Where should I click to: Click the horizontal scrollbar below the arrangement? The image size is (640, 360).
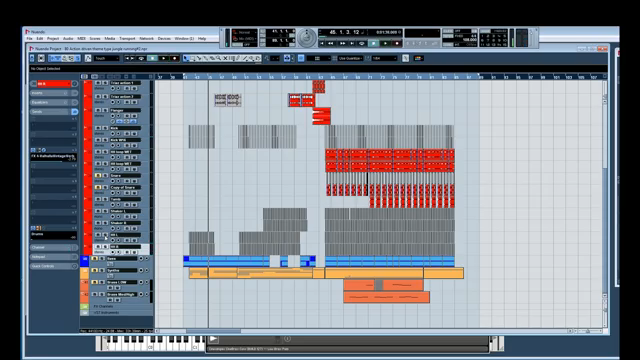213,331
